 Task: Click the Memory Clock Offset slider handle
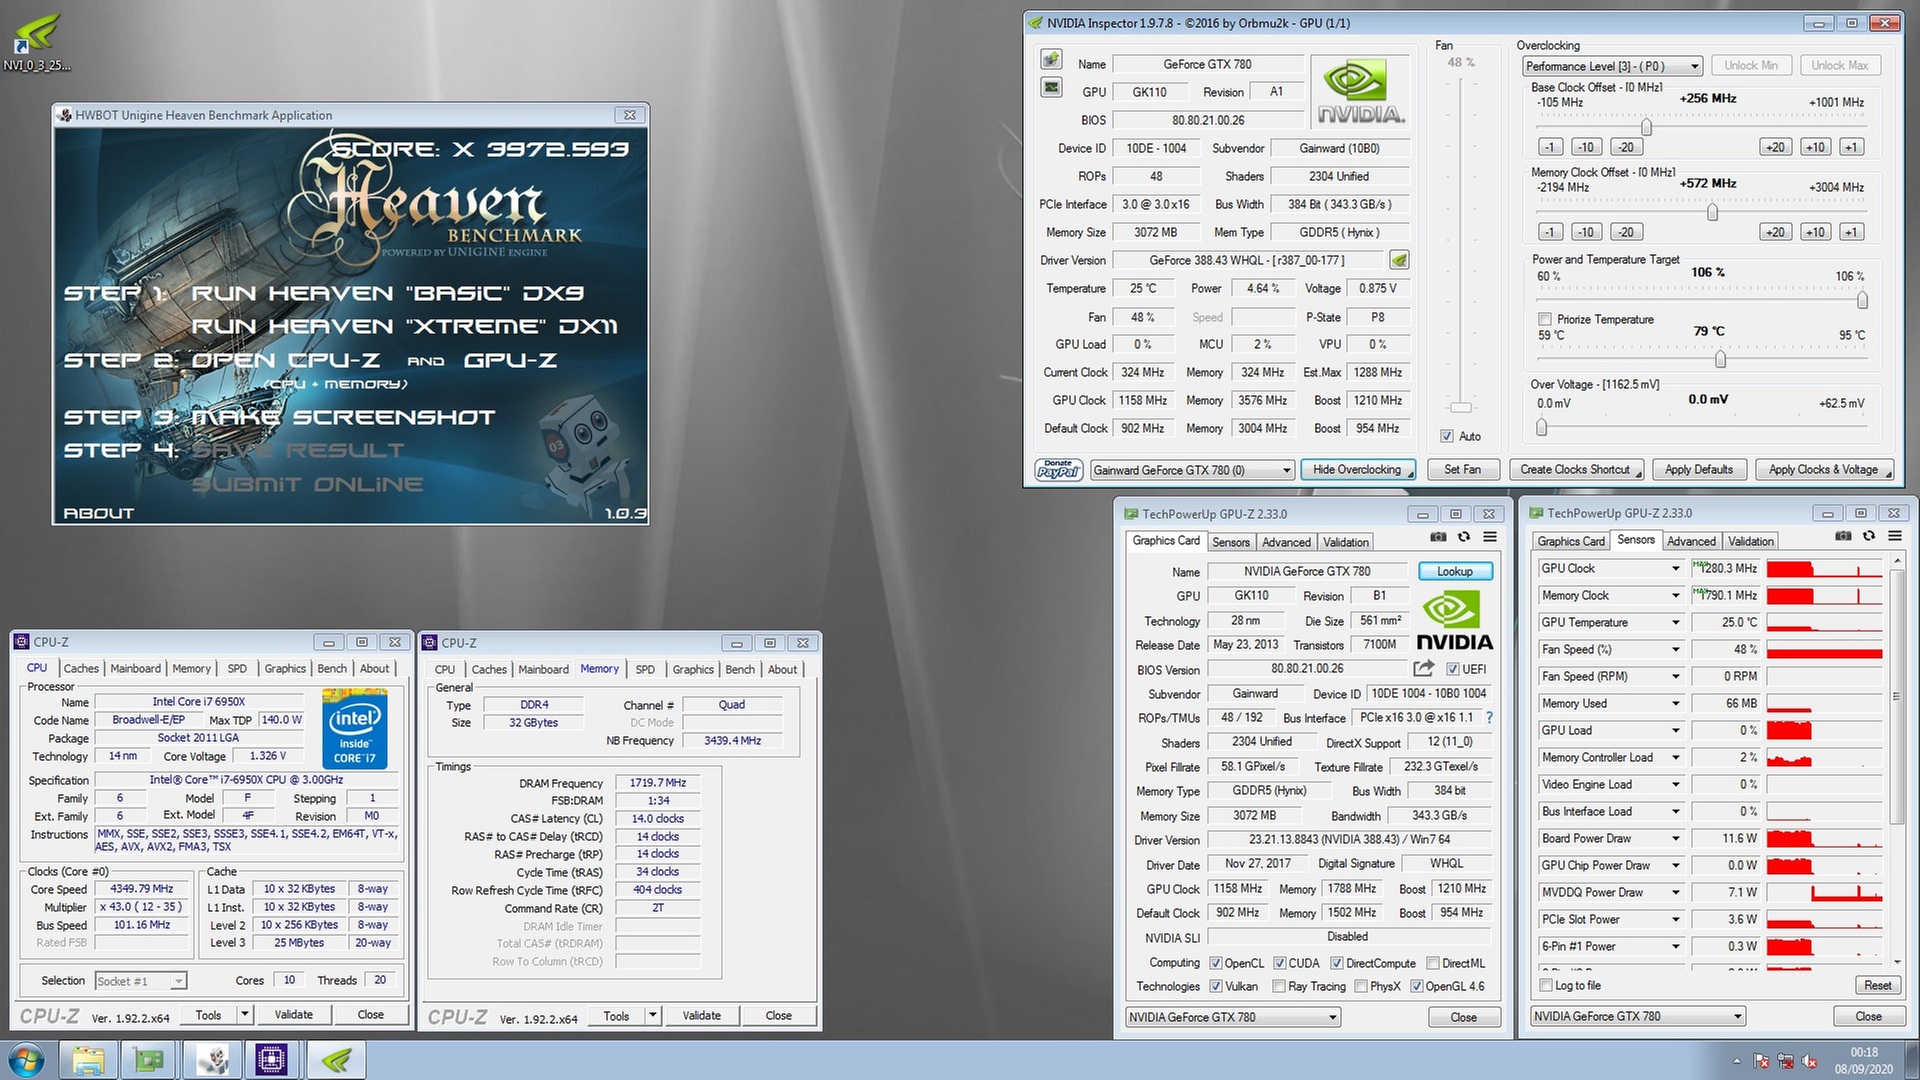click(x=1712, y=212)
